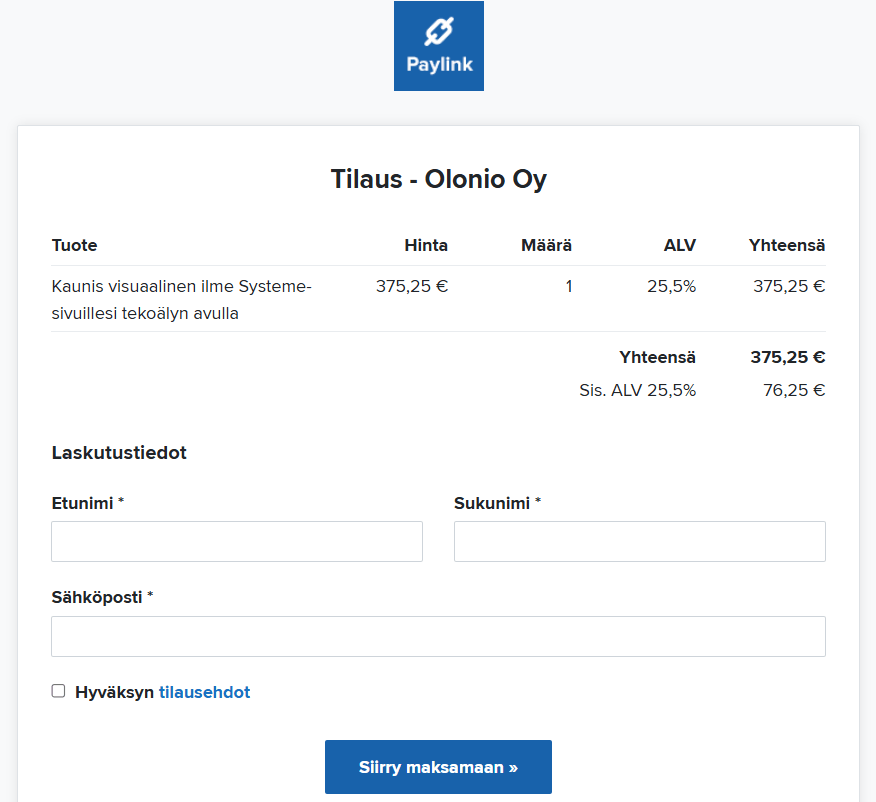876x802 pixels.
Task: Click the Paylink logo
Action: pyautogui.click(x=439, y=46)
